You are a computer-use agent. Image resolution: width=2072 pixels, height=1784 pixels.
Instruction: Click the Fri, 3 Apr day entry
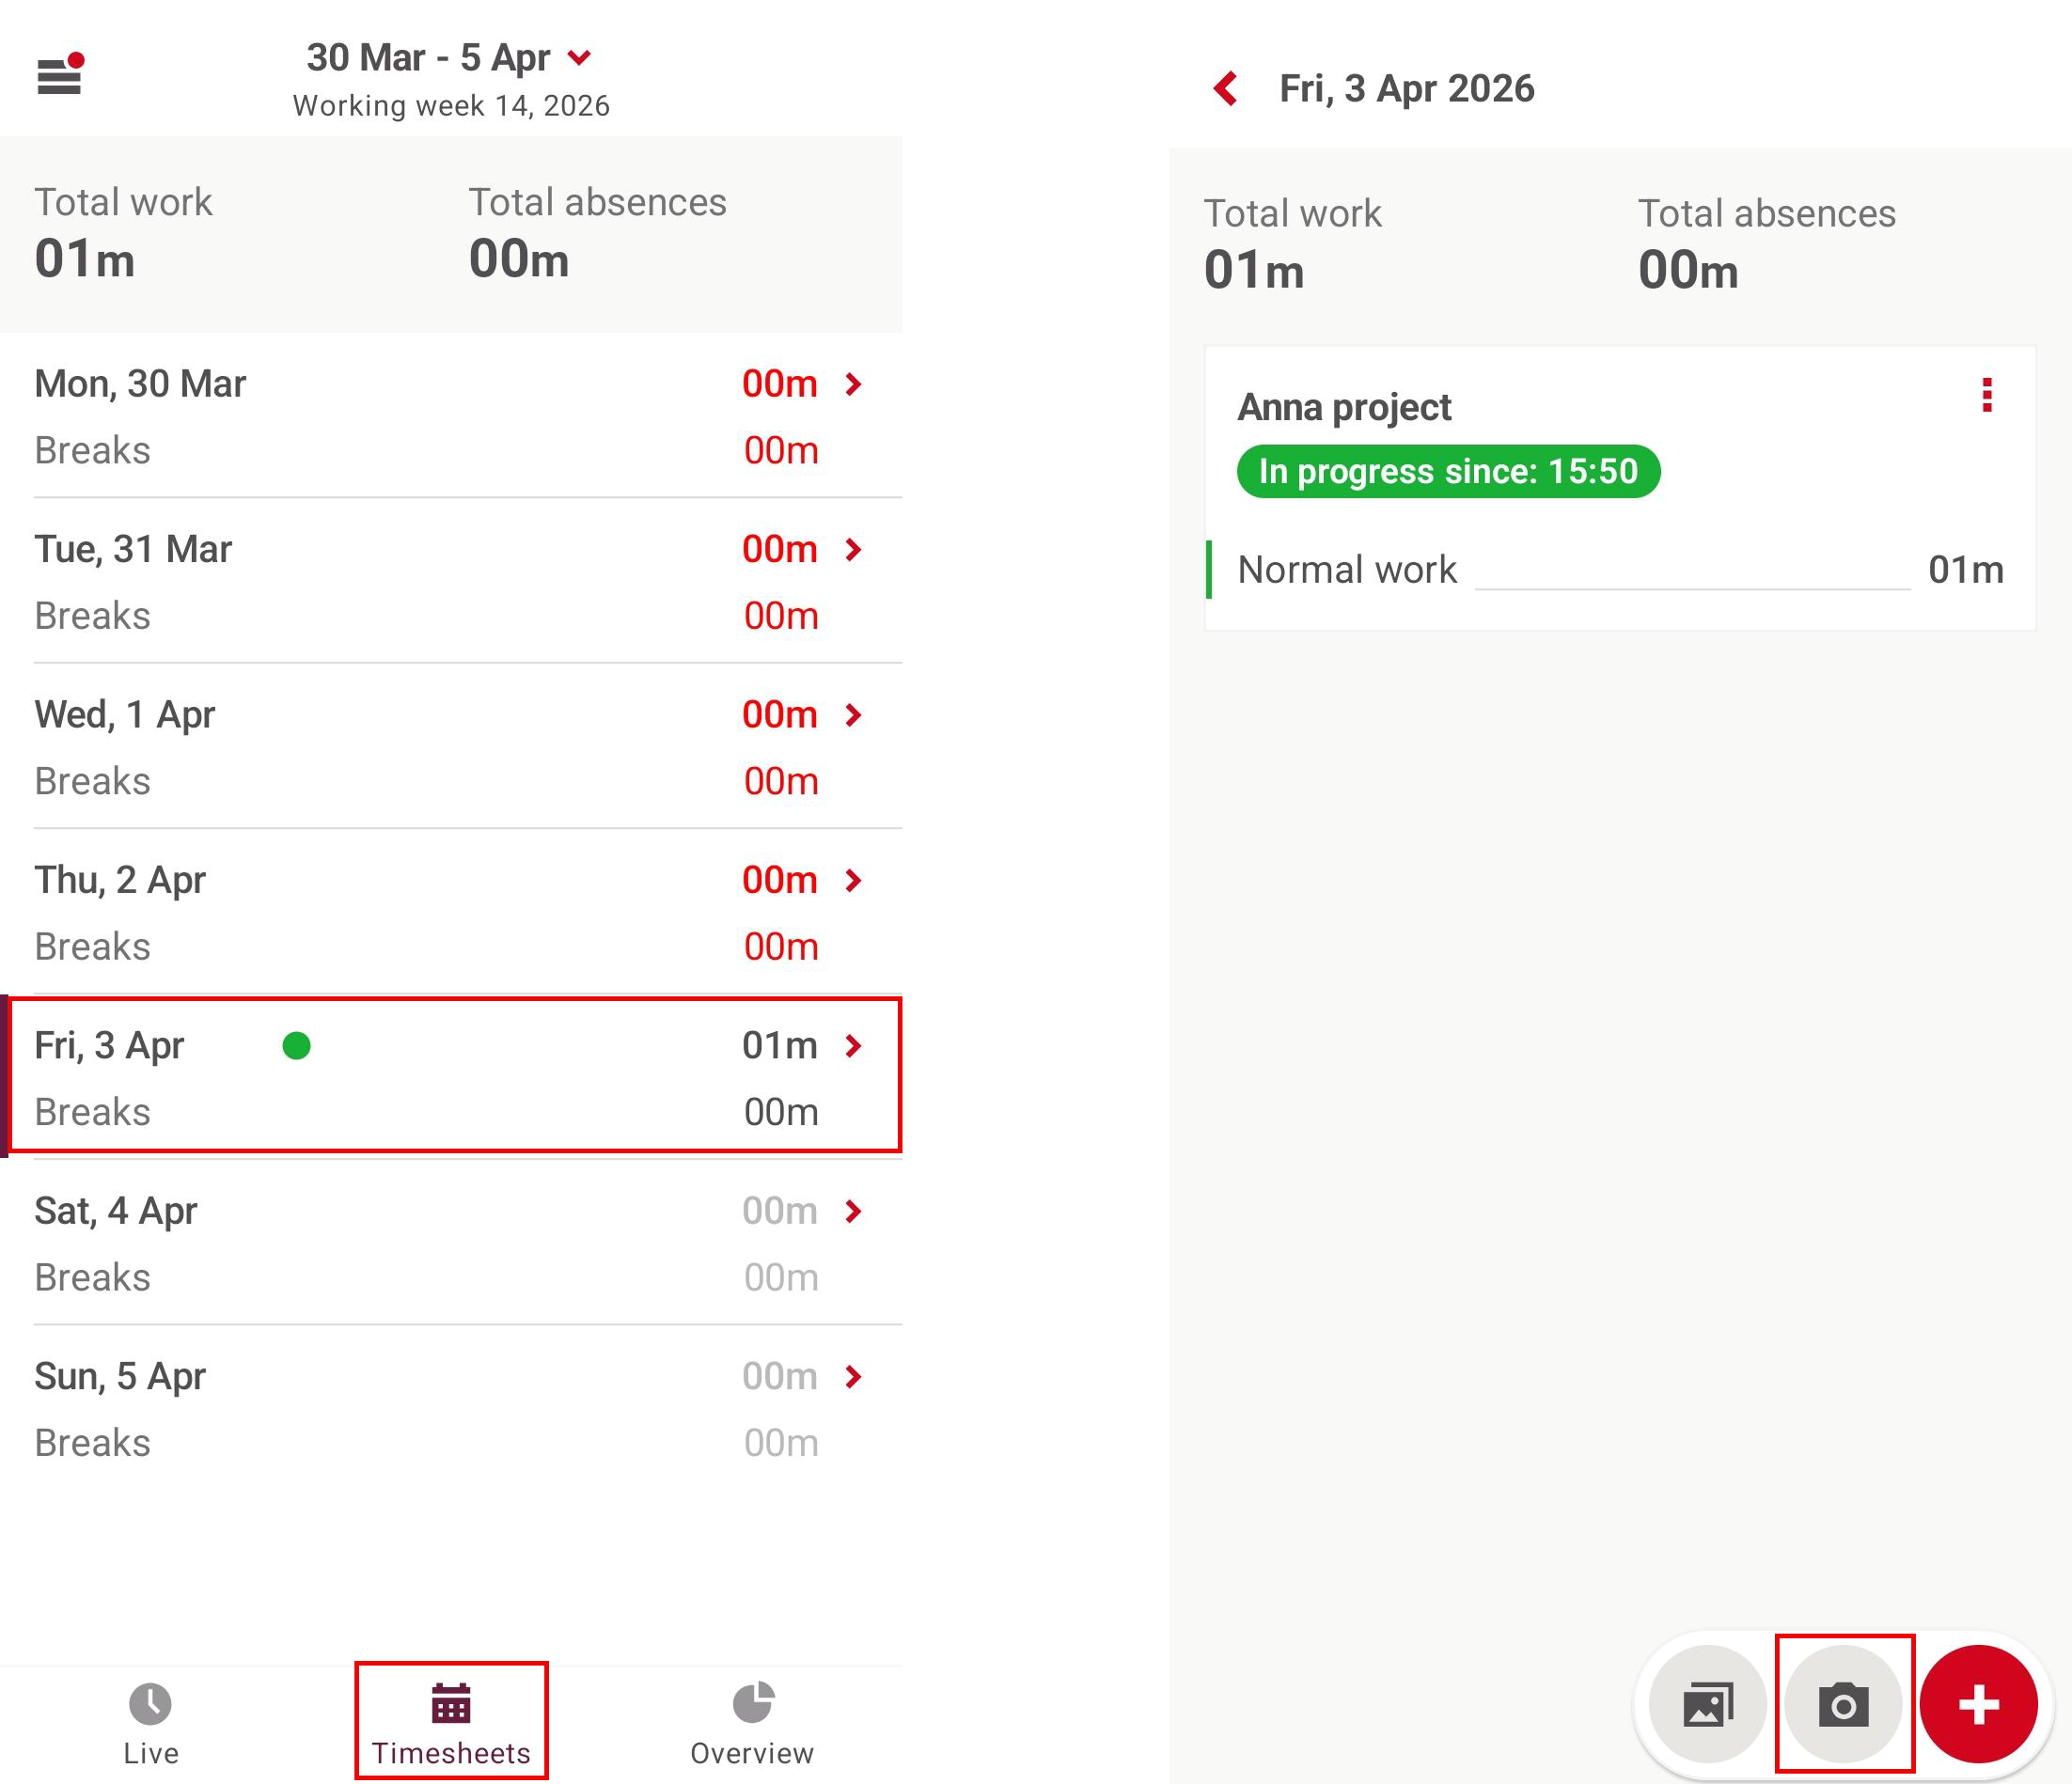pyautogui.click(x=450, y=1077)
